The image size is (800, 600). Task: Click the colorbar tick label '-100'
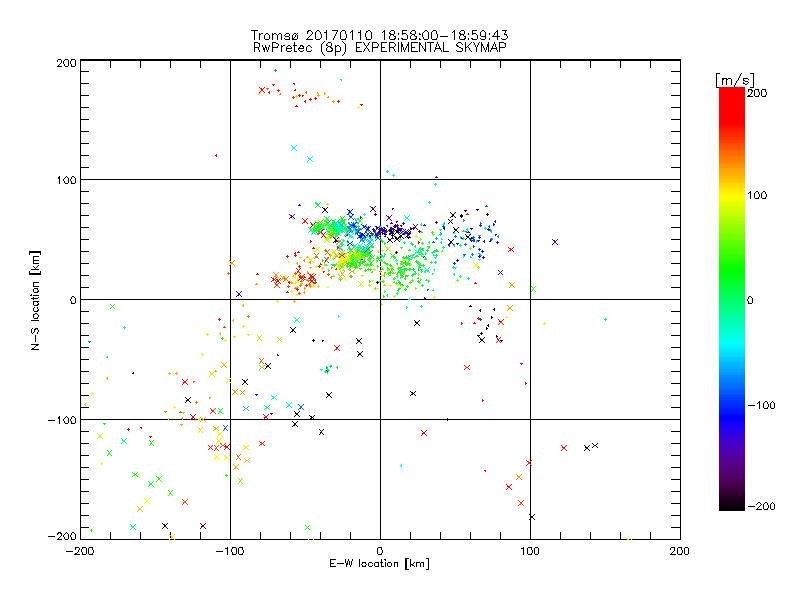[761, 406]
